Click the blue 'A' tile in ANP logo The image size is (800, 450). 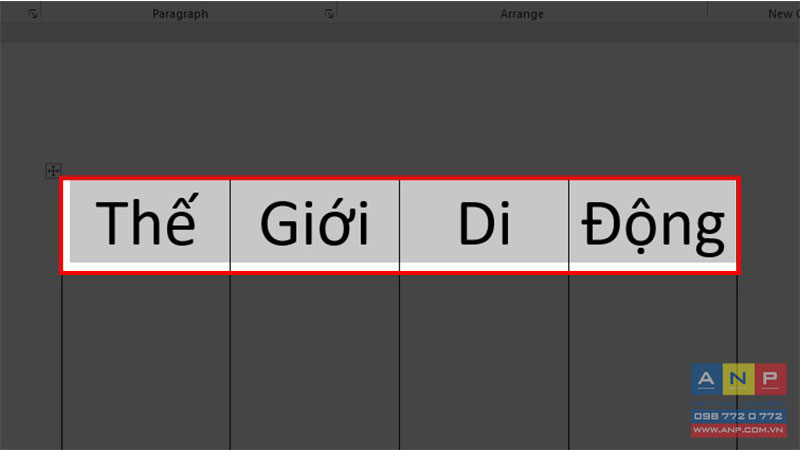[x=705, y=380]
